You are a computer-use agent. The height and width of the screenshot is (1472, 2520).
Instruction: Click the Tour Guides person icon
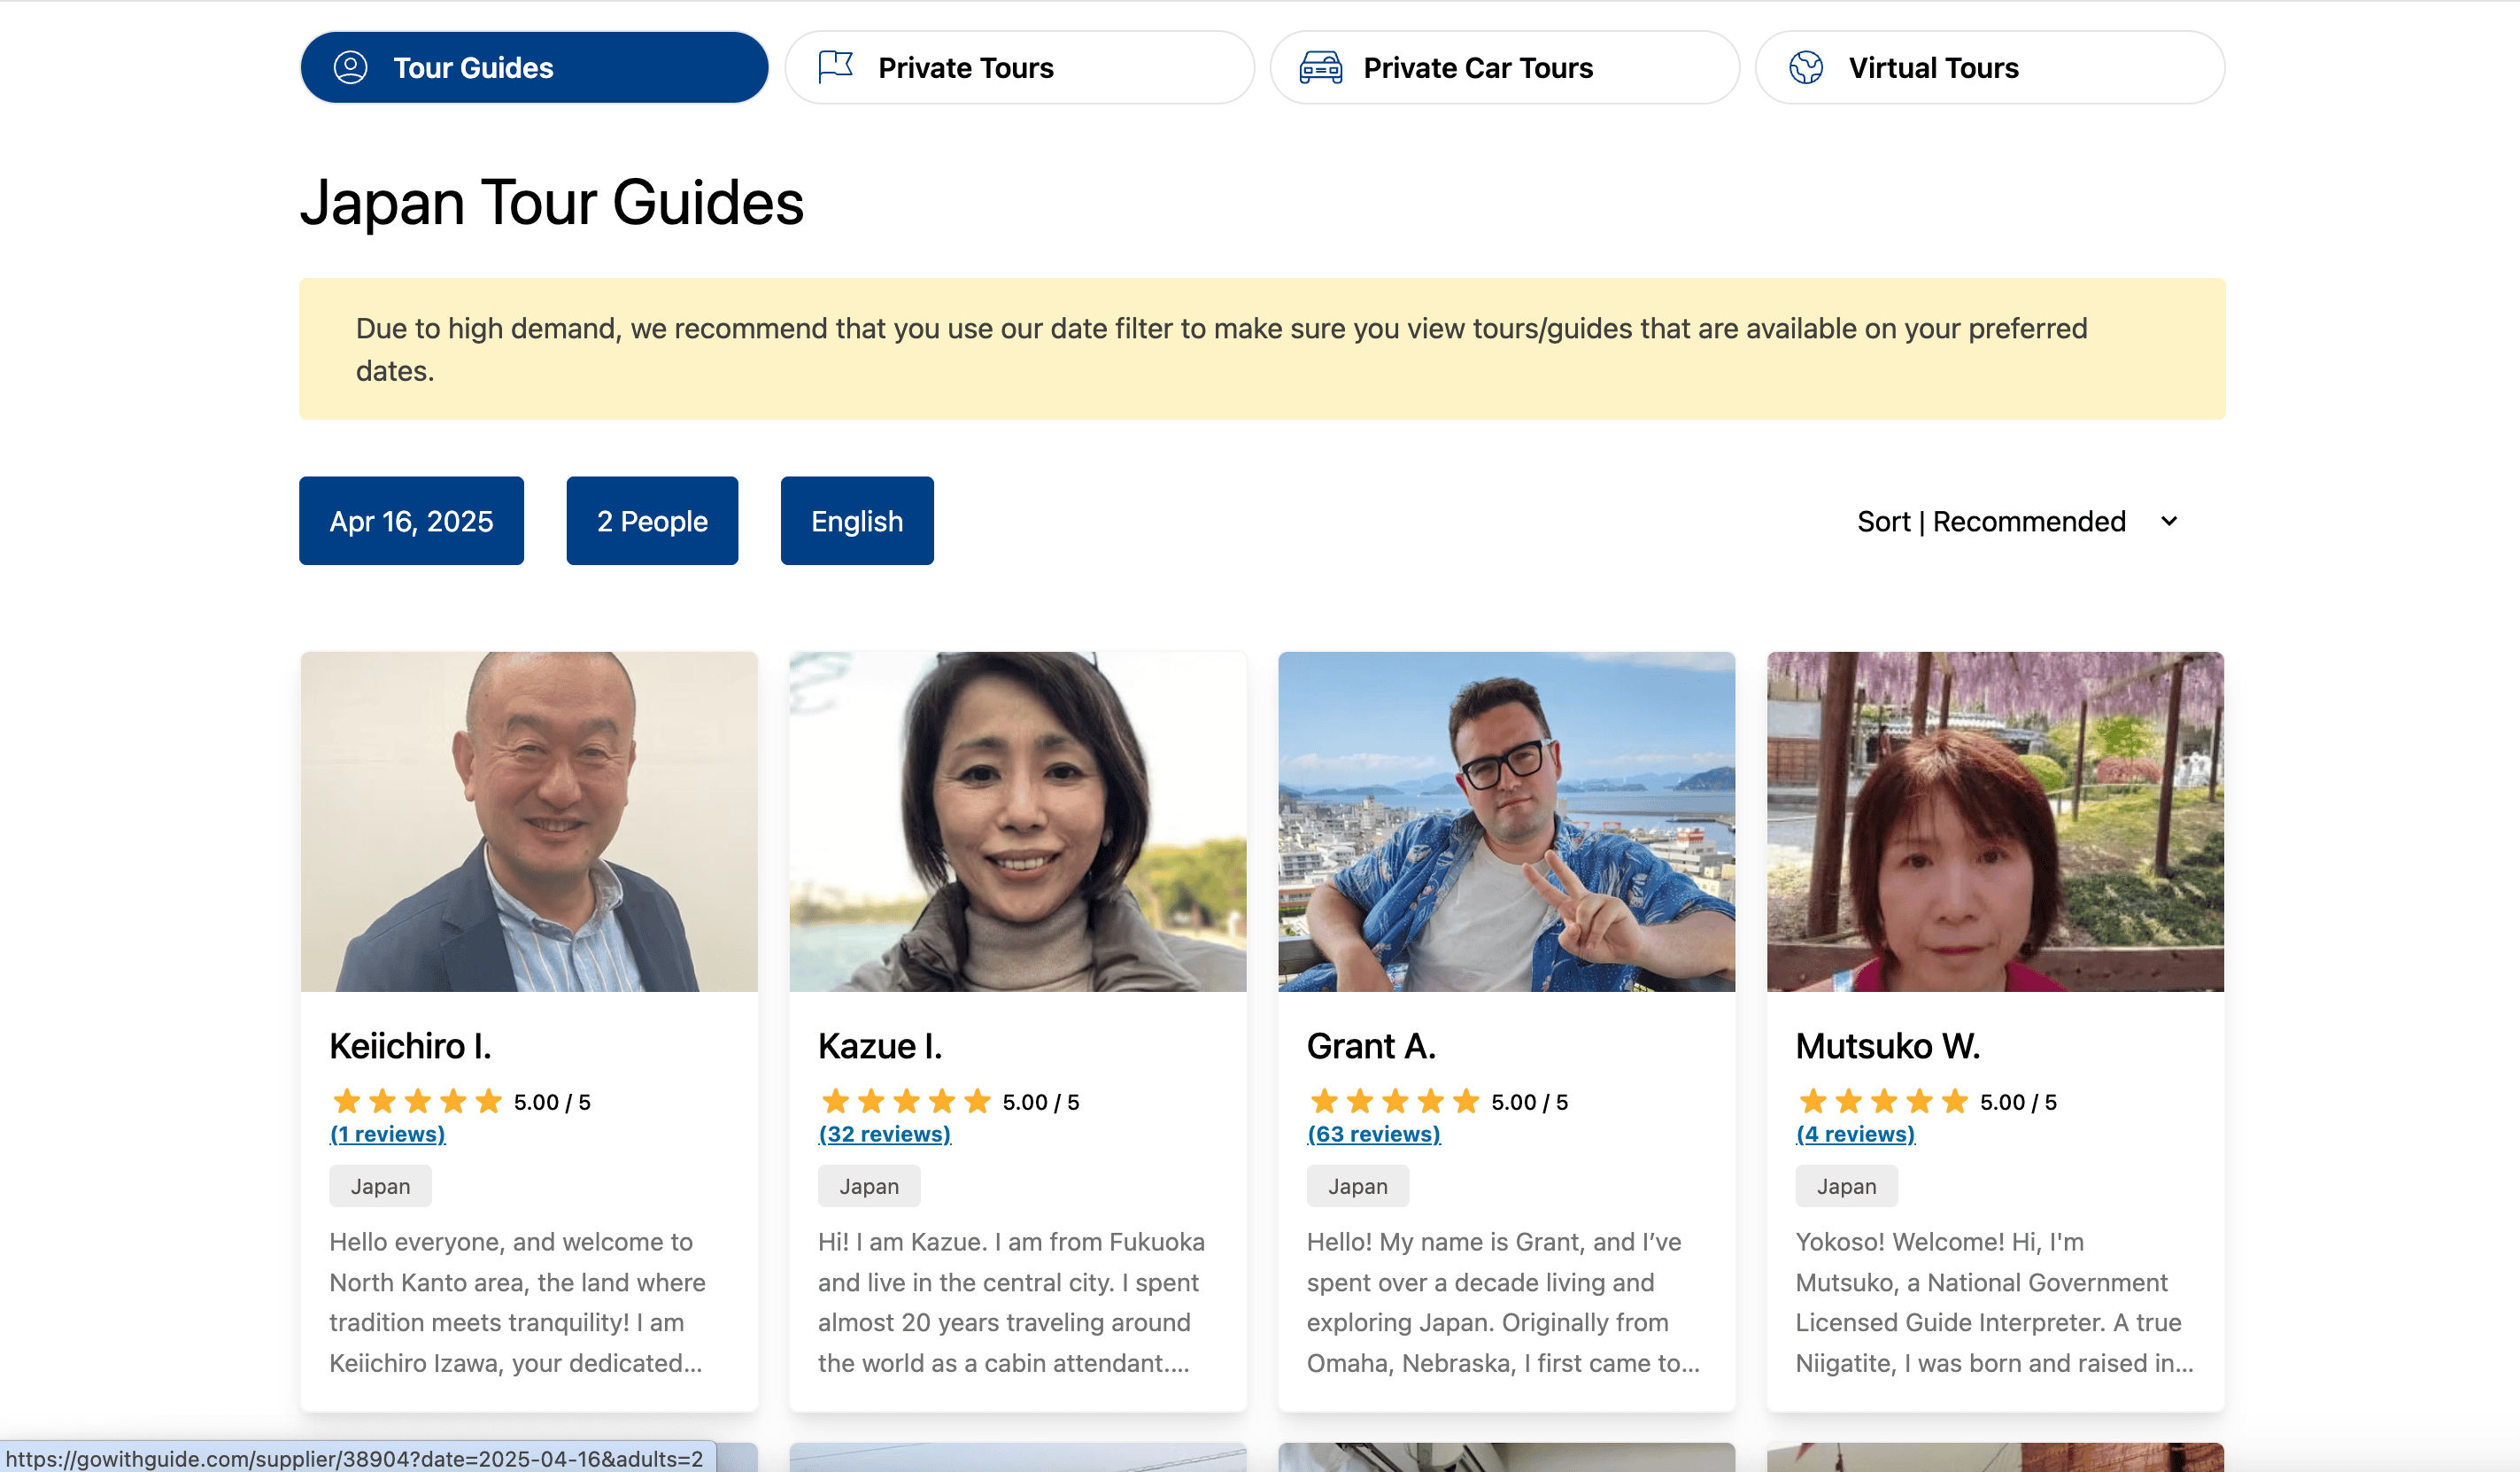click(350, 67)
